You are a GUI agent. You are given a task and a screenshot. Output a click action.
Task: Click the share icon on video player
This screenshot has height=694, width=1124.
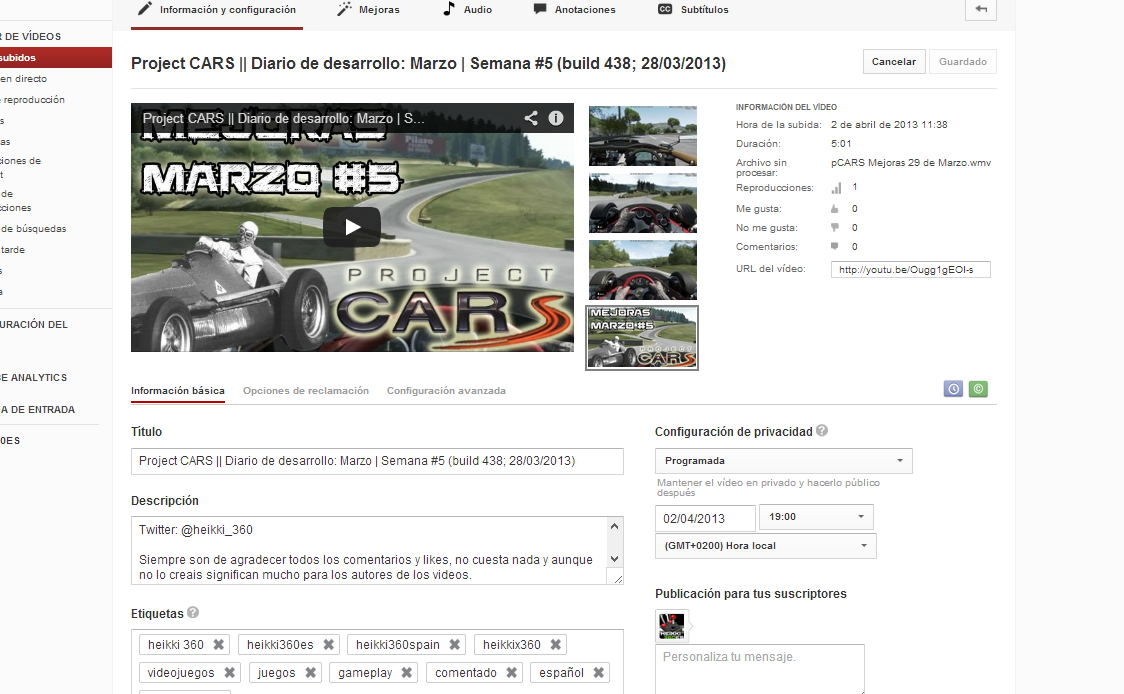(530, 118)
